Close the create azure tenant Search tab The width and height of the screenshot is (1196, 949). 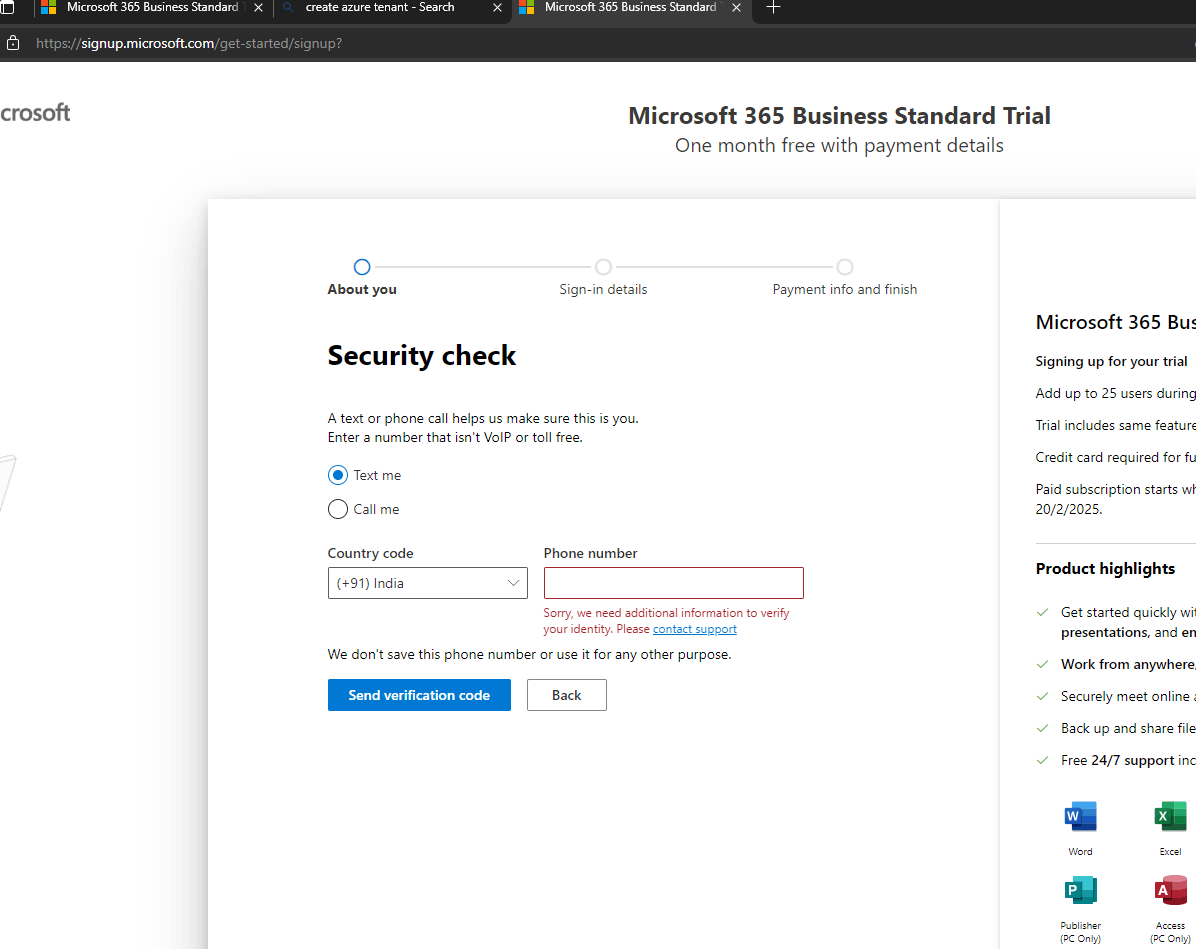497,8
